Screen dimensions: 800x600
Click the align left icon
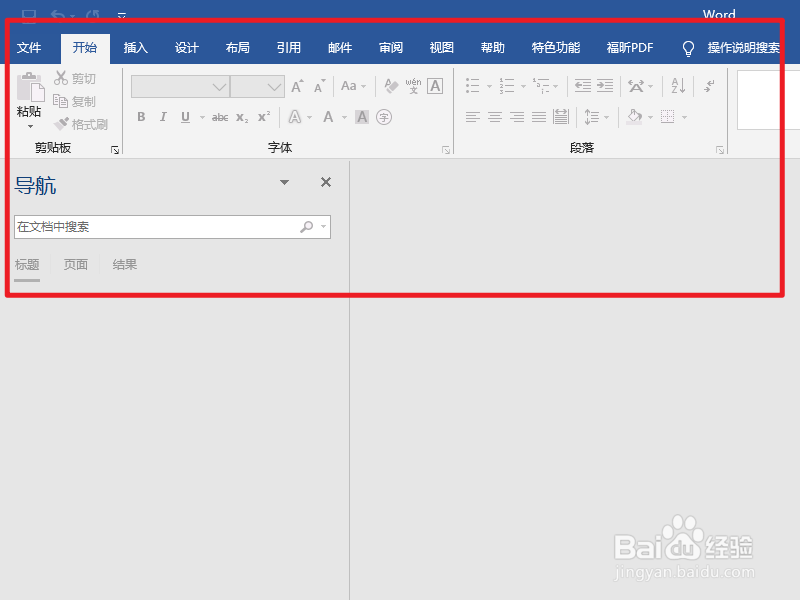point(473,117)
